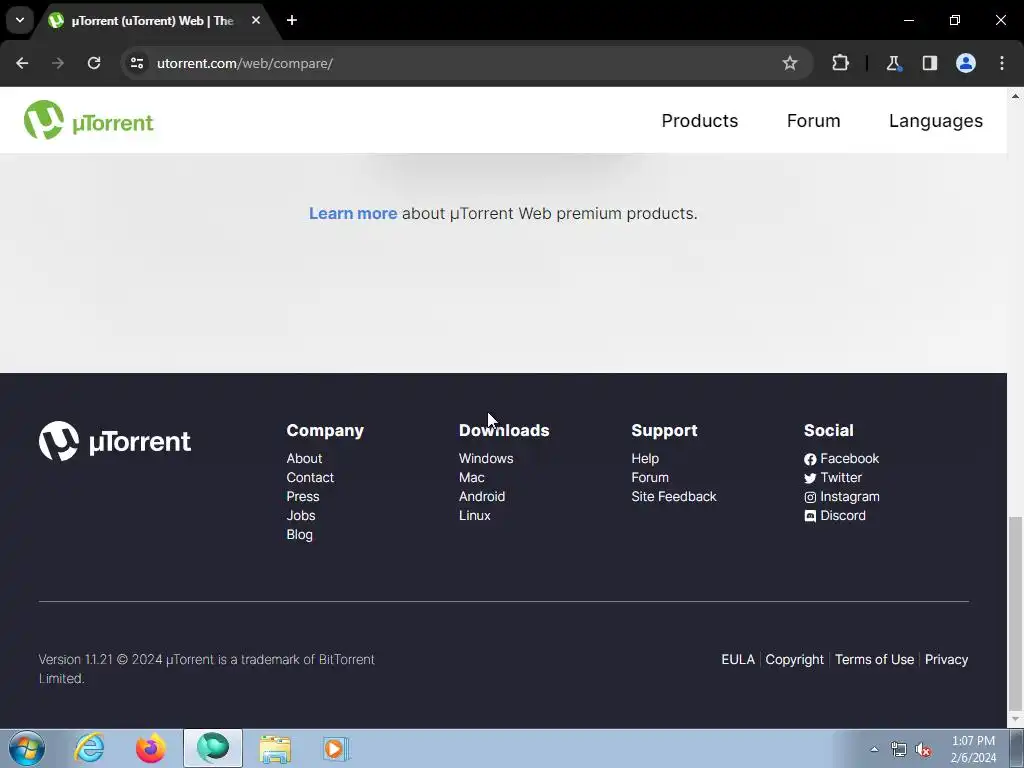1024x768 pixels.
Task: Open the browser extensions puzzle icon
Action: tap(840, 63)
